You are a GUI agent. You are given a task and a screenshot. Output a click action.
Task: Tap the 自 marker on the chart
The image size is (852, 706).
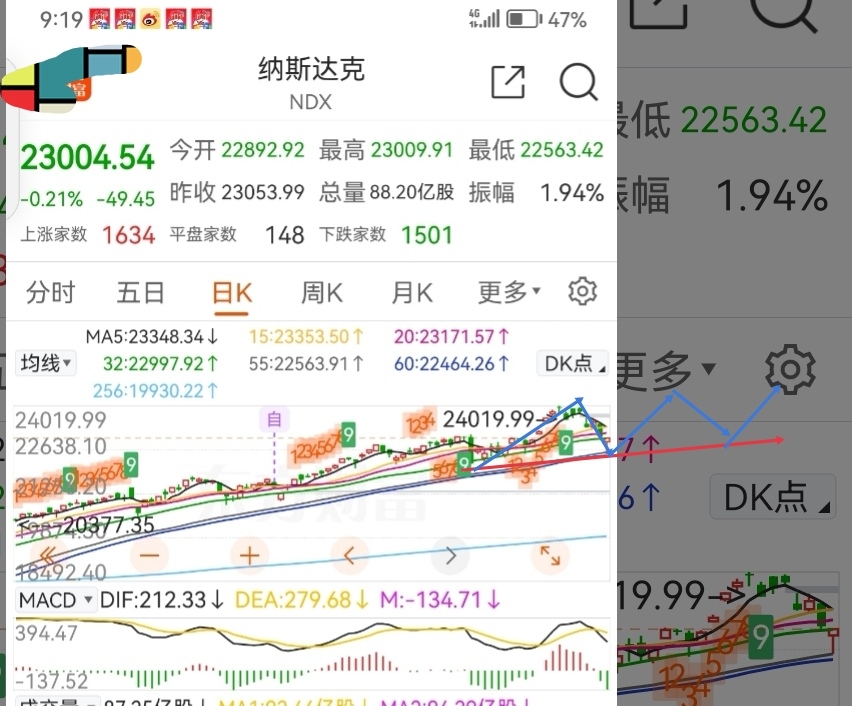click(x=274, y=419)
